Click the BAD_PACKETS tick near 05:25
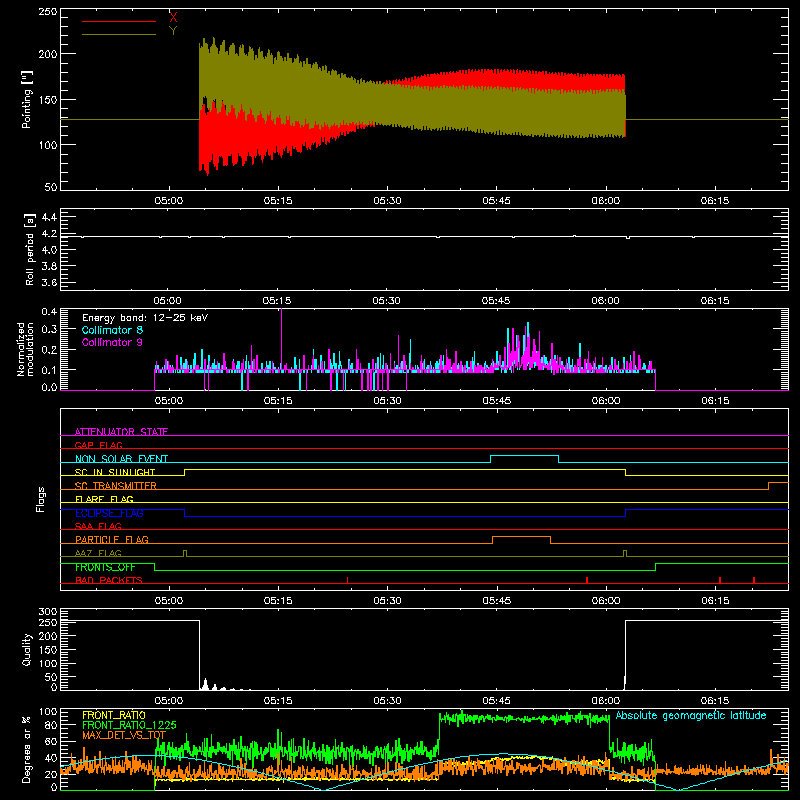The image size is (800, 800). 347,580
